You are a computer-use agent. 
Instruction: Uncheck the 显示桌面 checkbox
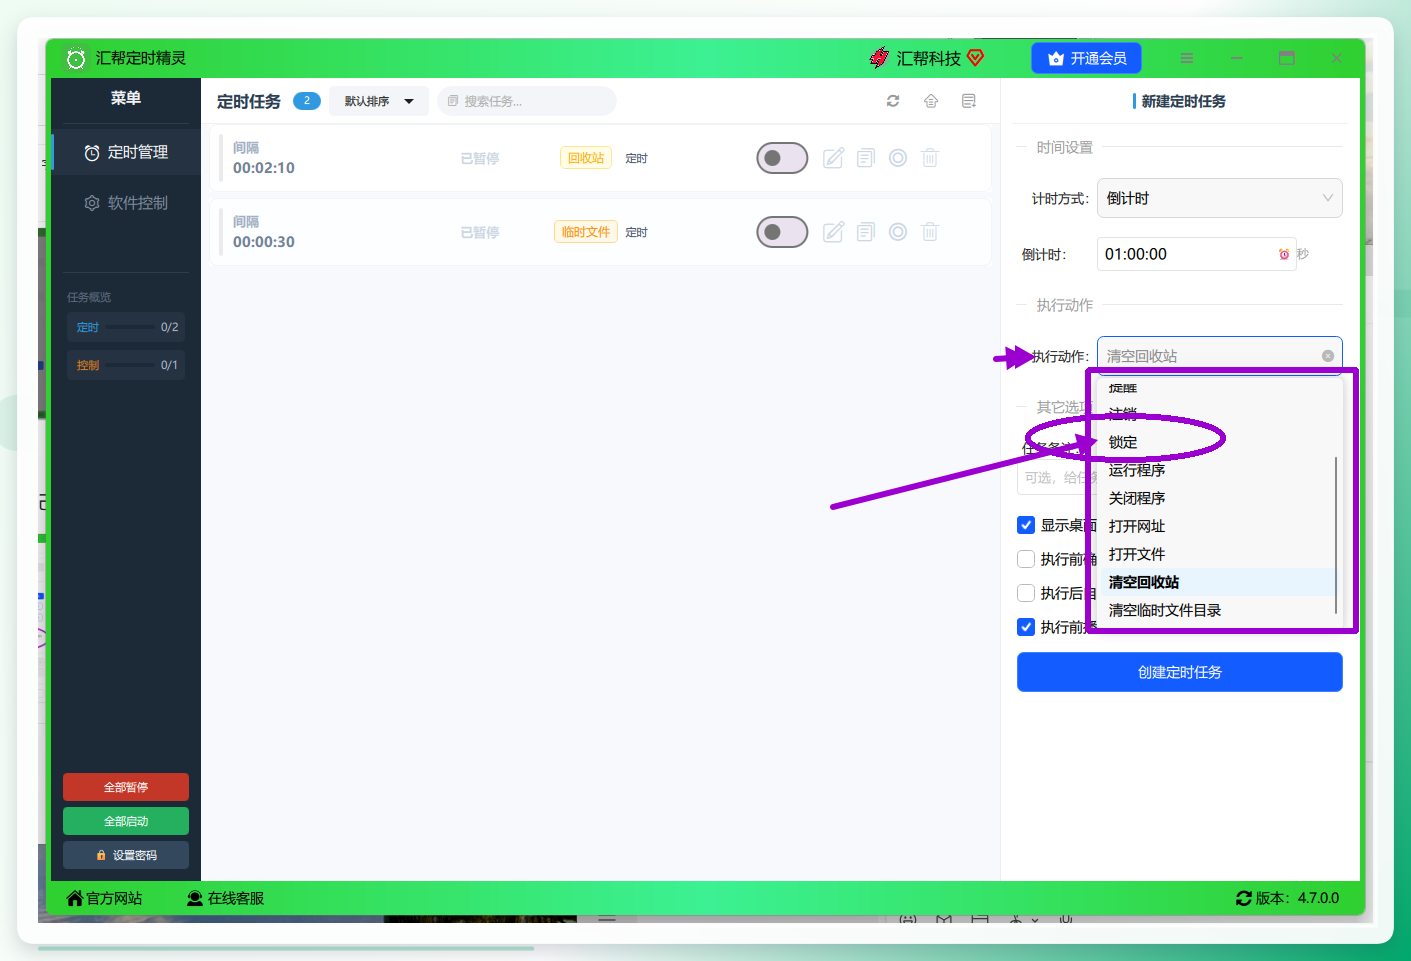(x=1026, y=525)
